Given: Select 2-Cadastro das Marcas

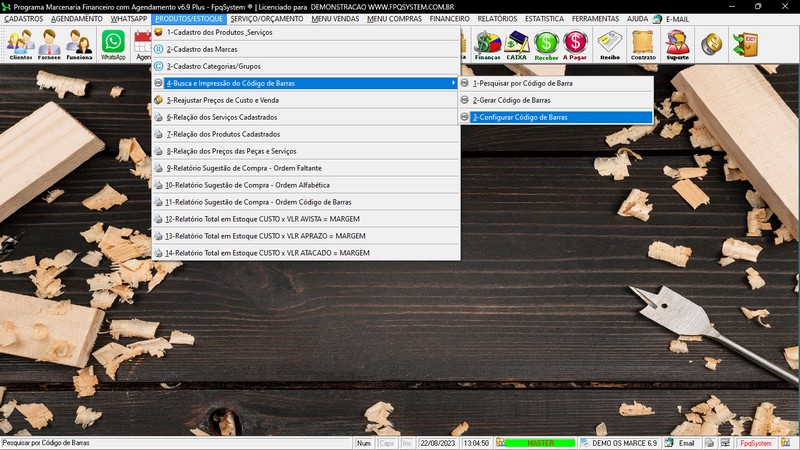Looking at the screenshot, I should pyautogui.click(x=306, y=49).
